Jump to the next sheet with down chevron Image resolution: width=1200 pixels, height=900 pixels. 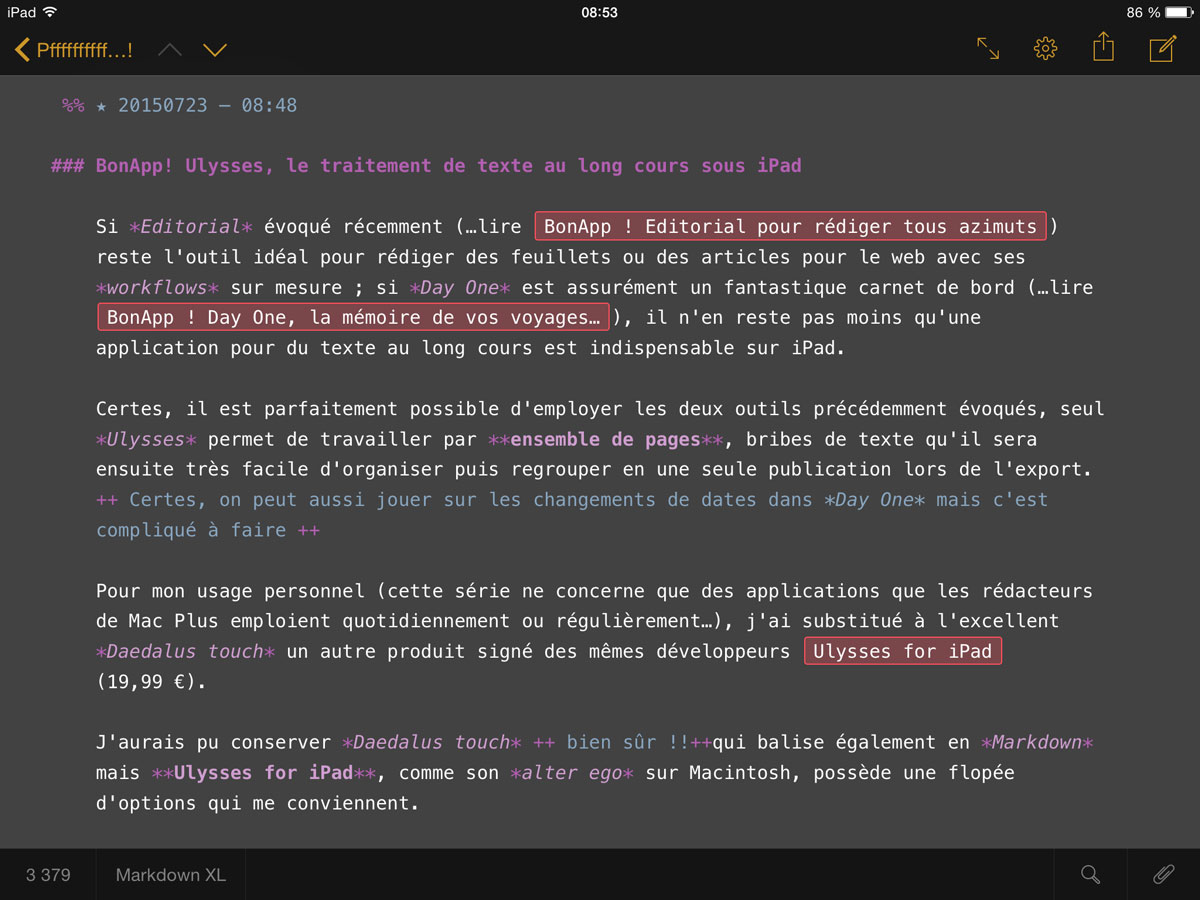(x=215, y=49)
